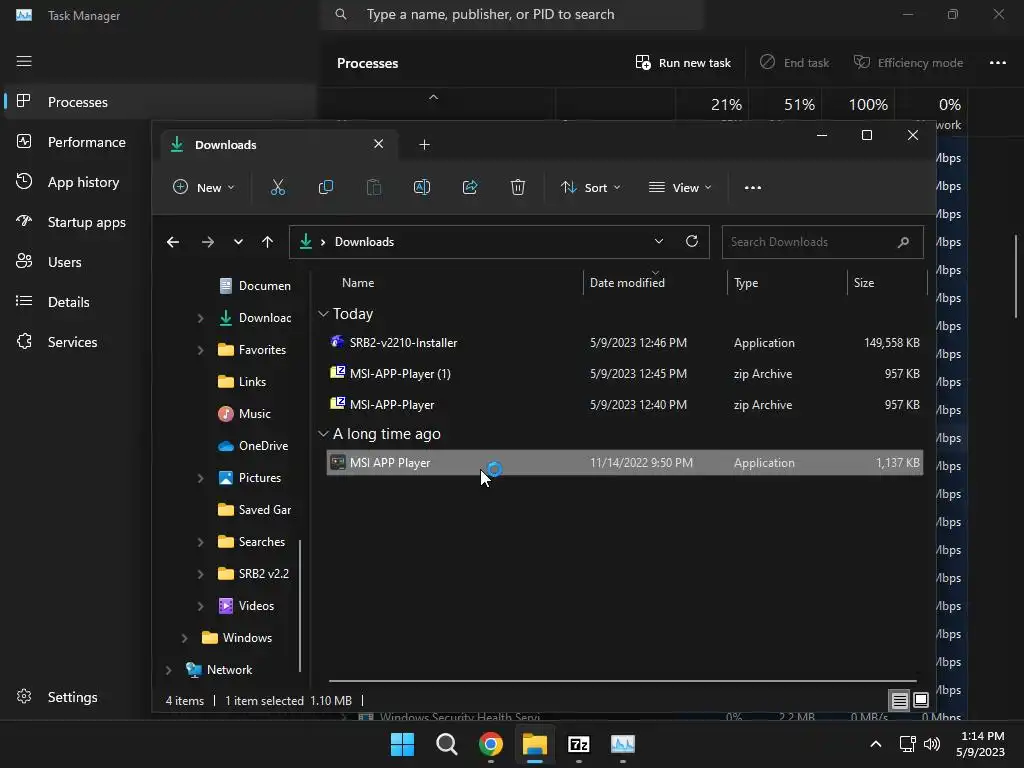Viewport: 1024px width, 768px height.
Task: Go forward with Explorer forward arrow
Action: pyautogui.click(x=208, y=242)
